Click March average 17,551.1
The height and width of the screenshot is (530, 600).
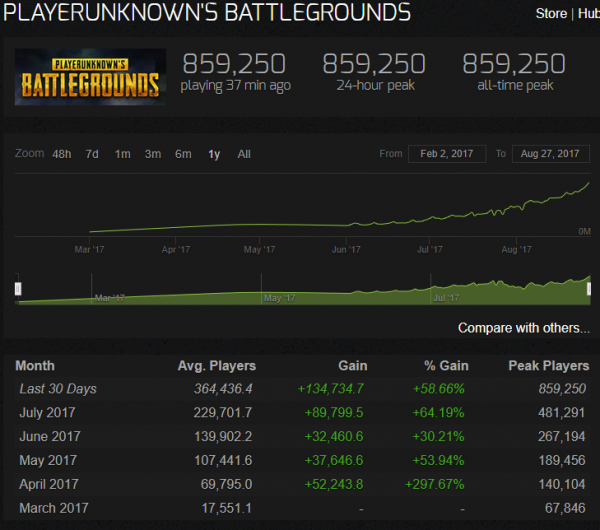(x=227, y=508)
